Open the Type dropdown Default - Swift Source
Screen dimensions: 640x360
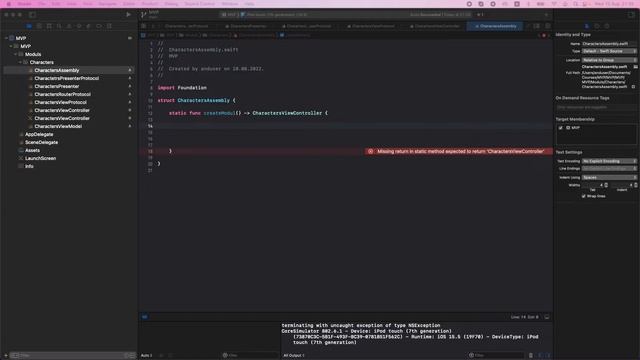609,51
